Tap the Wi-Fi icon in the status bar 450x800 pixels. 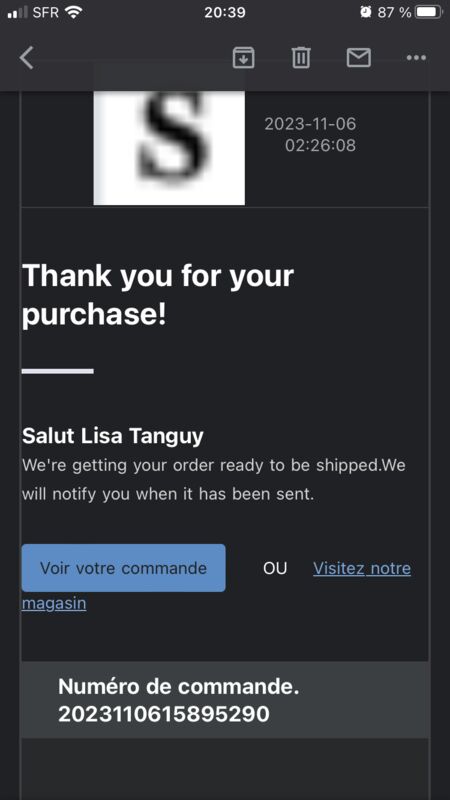(73, 13)
